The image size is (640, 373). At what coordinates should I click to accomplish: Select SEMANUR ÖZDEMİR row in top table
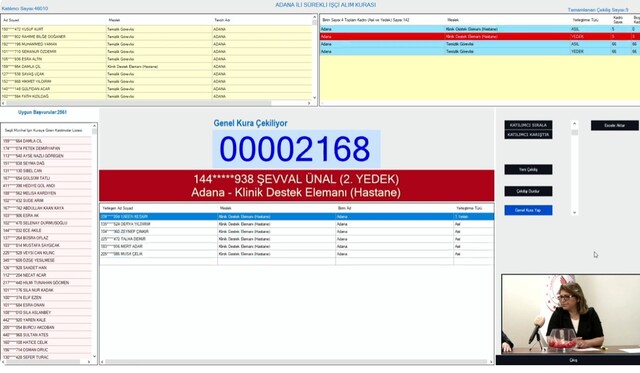click(x=156, y=52)
